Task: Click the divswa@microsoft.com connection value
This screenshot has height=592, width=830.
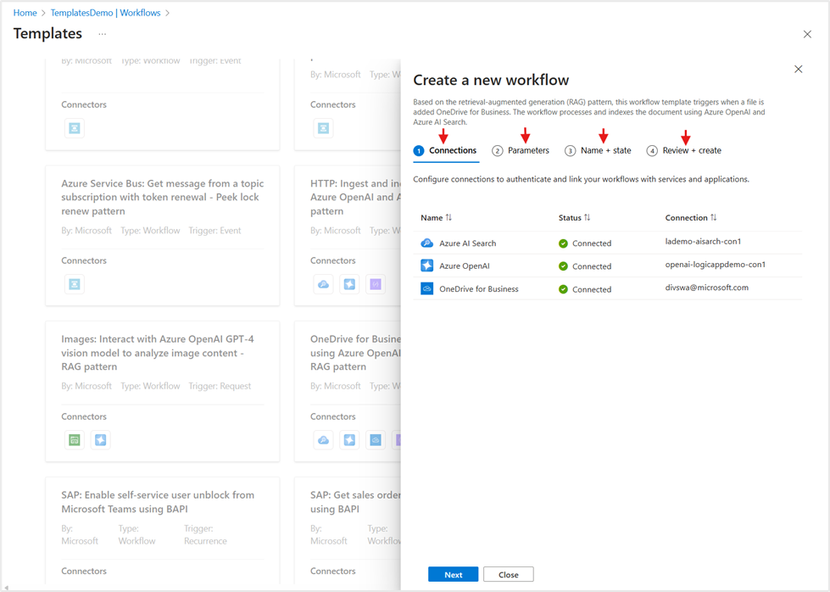Action: pyautogui.click(x=707, y=288)
